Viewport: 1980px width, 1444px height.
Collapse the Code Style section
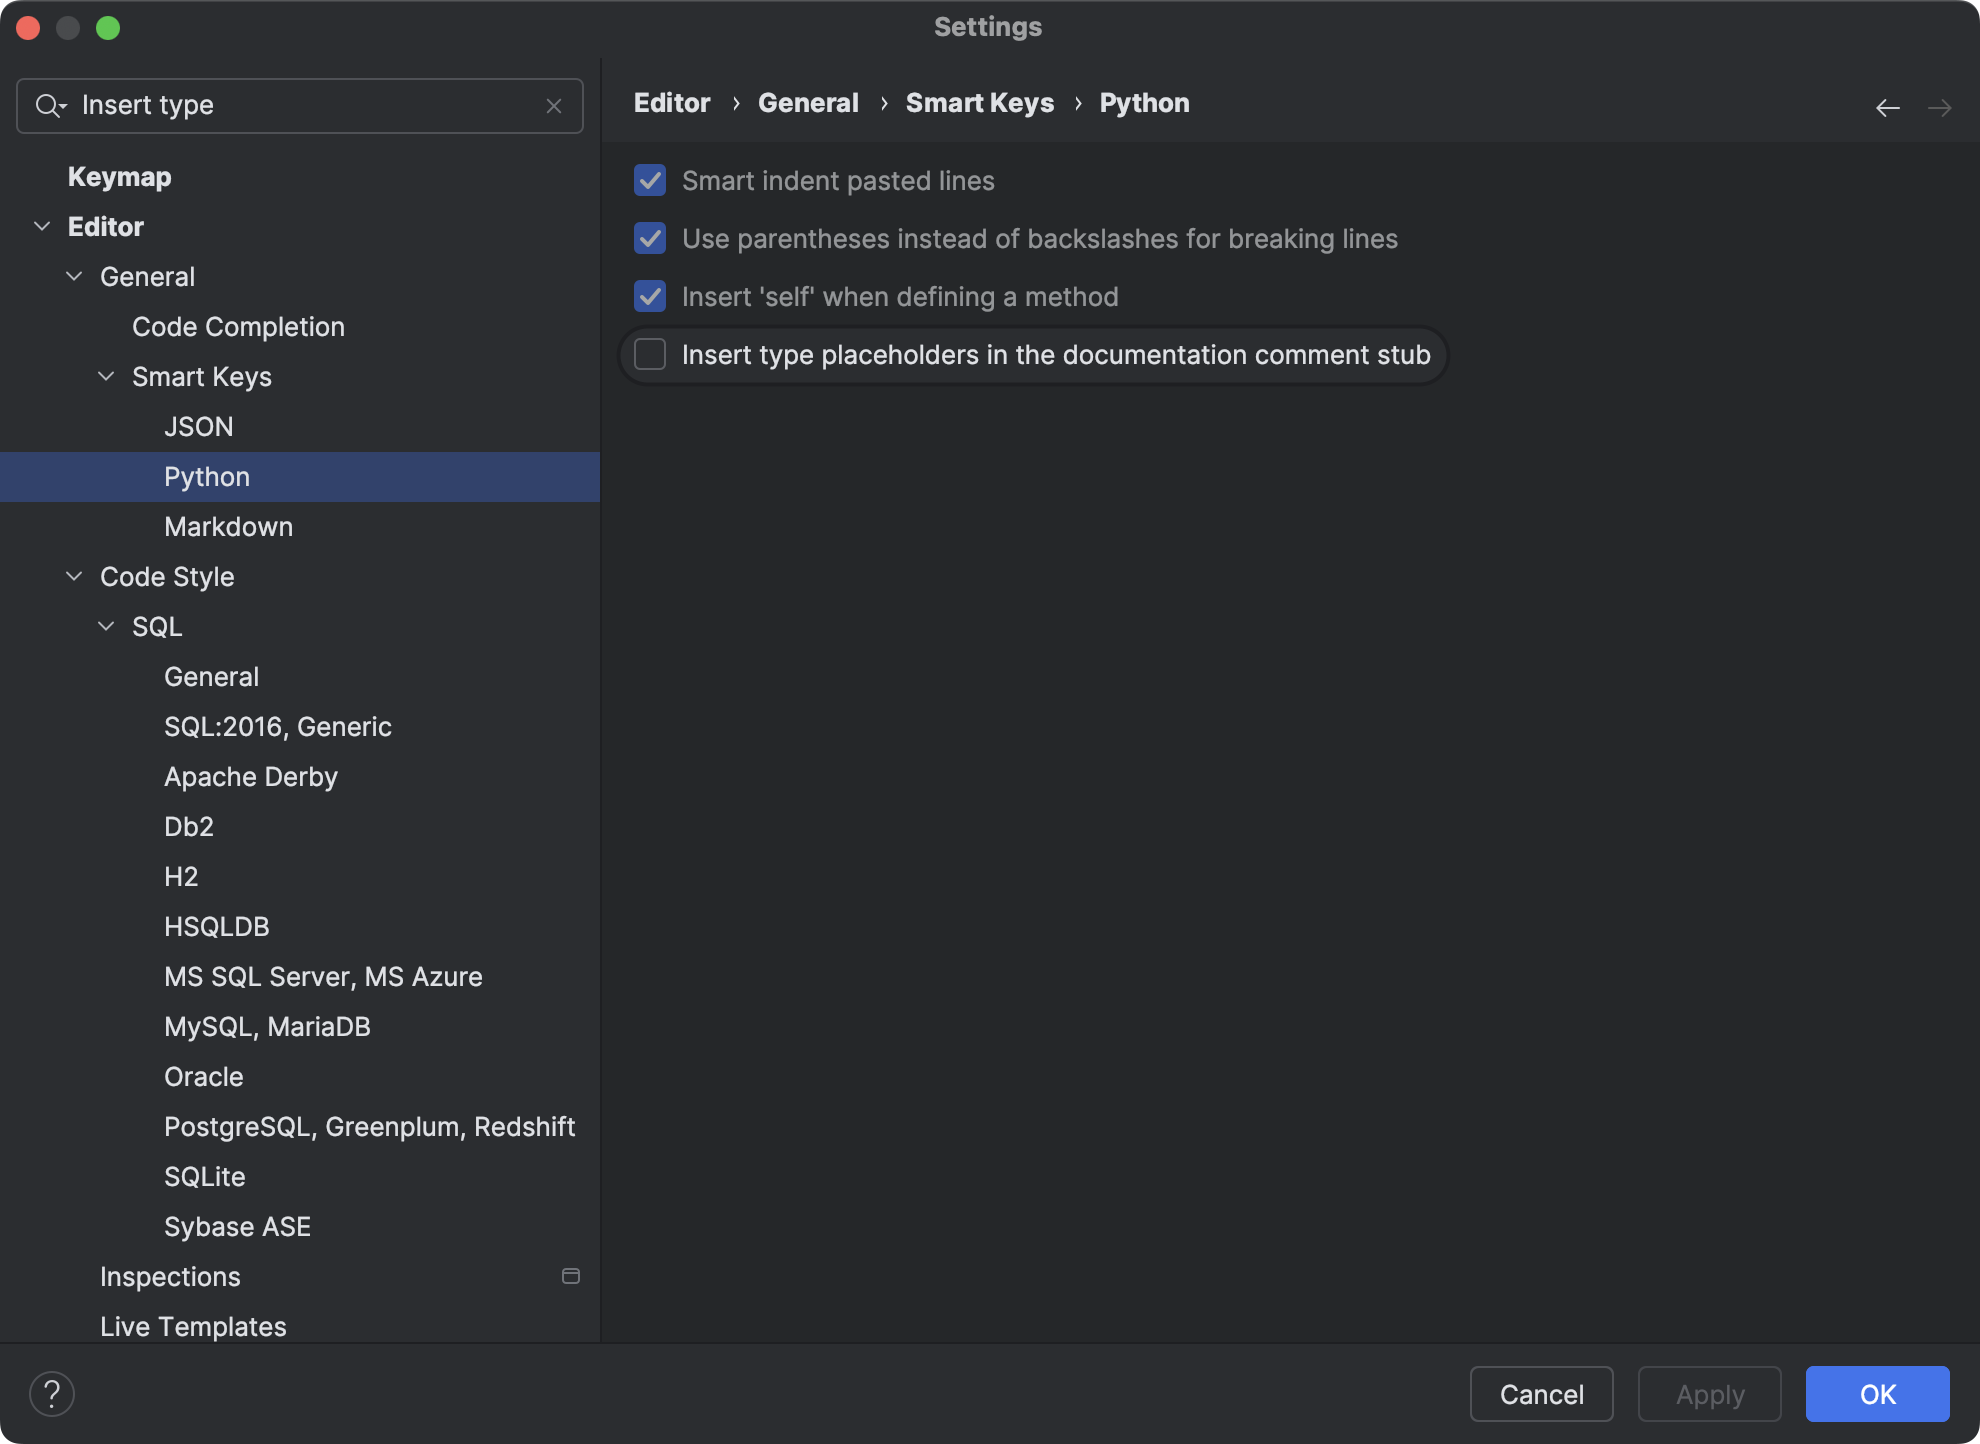(73, 576)
